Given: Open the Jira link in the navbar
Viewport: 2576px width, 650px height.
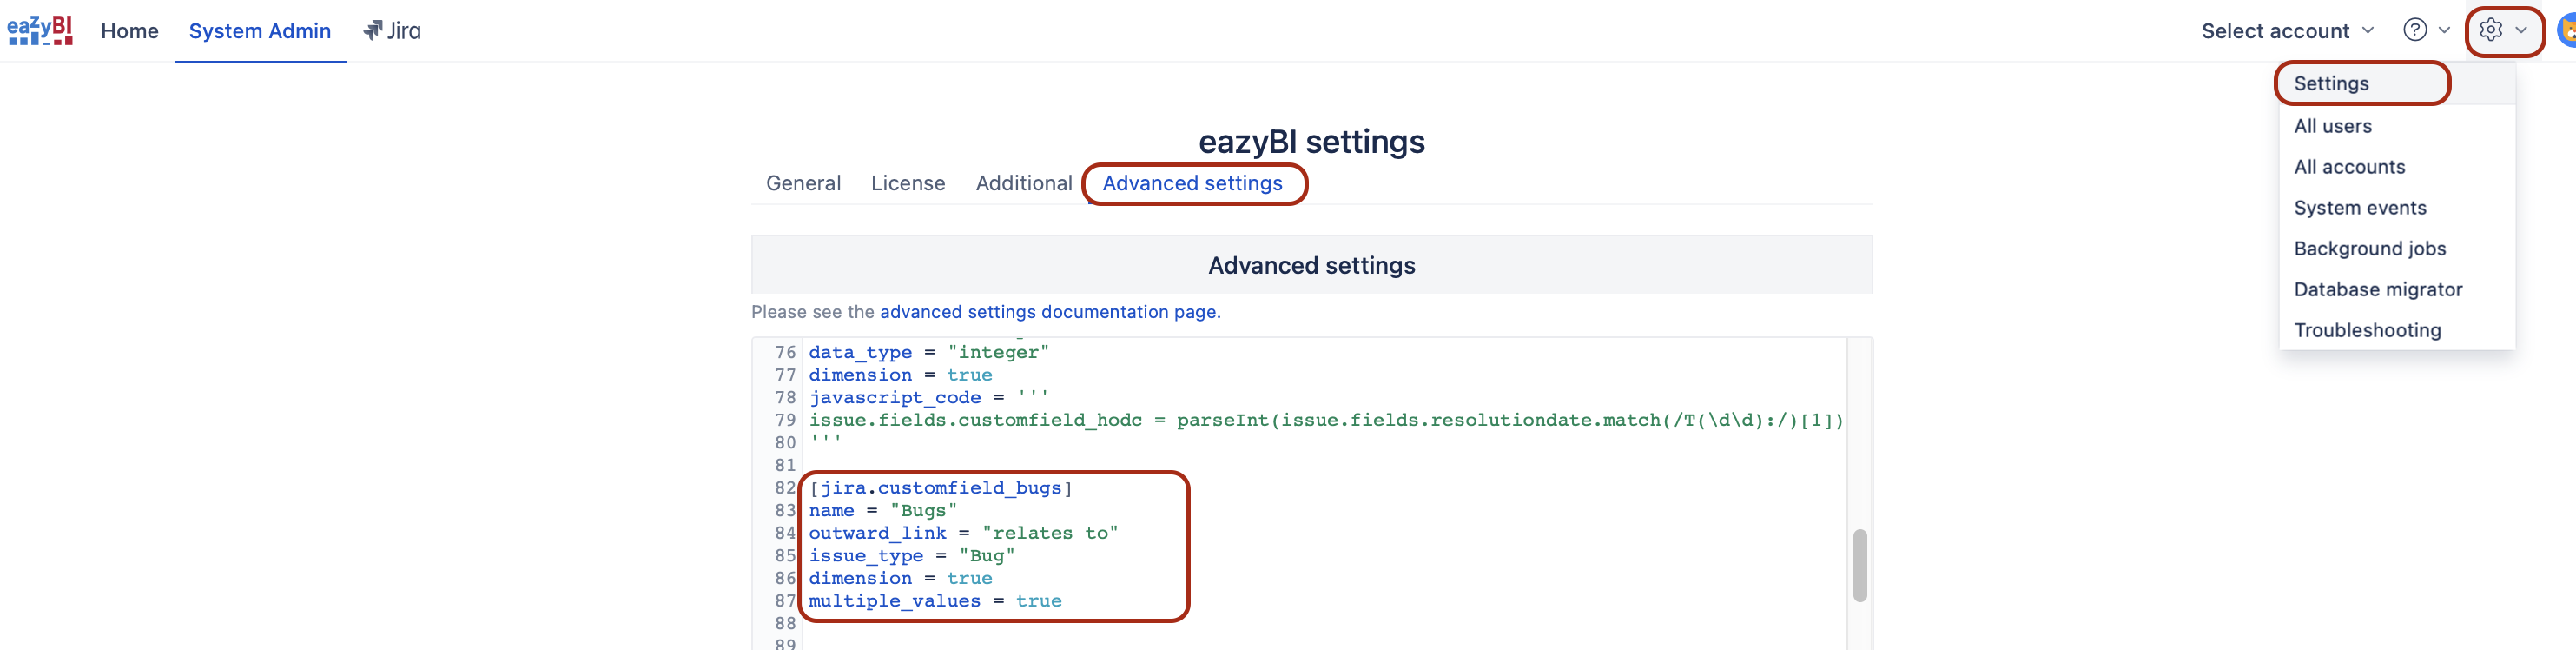Looking at the screenshot, I should click(x=392, y=31).
